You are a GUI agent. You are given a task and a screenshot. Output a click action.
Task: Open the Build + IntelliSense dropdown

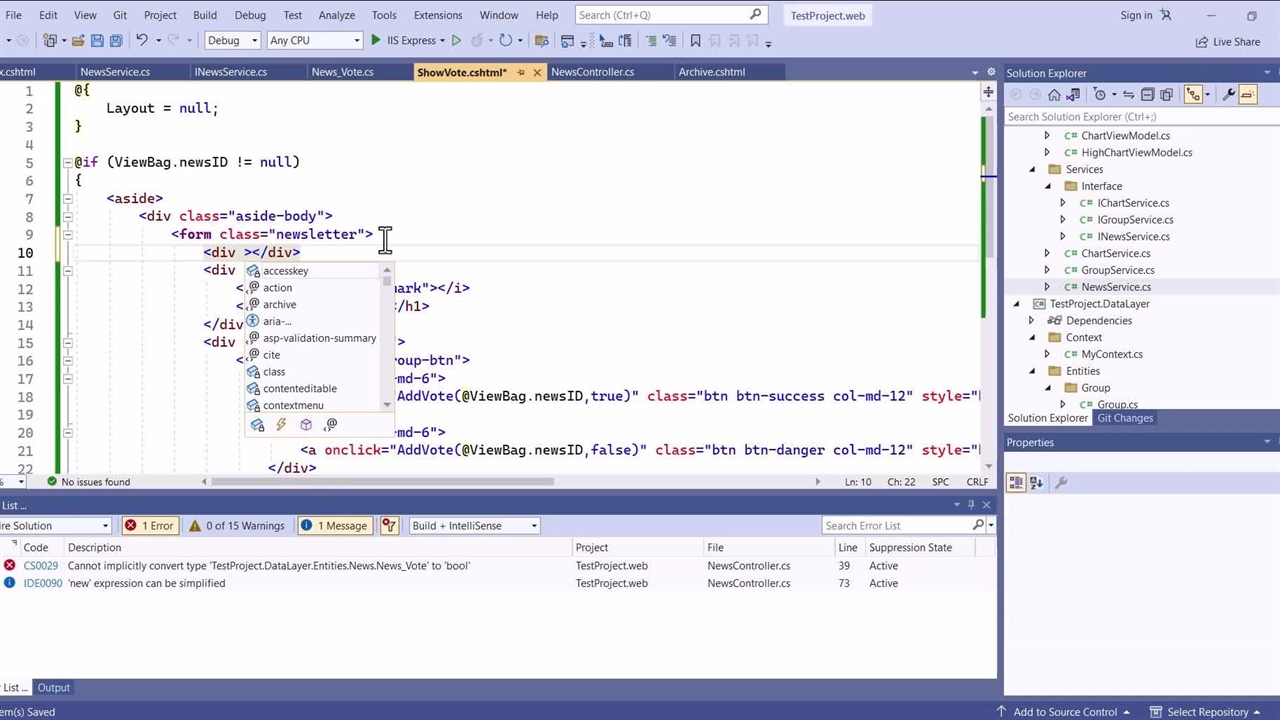[x=475, y=526]
